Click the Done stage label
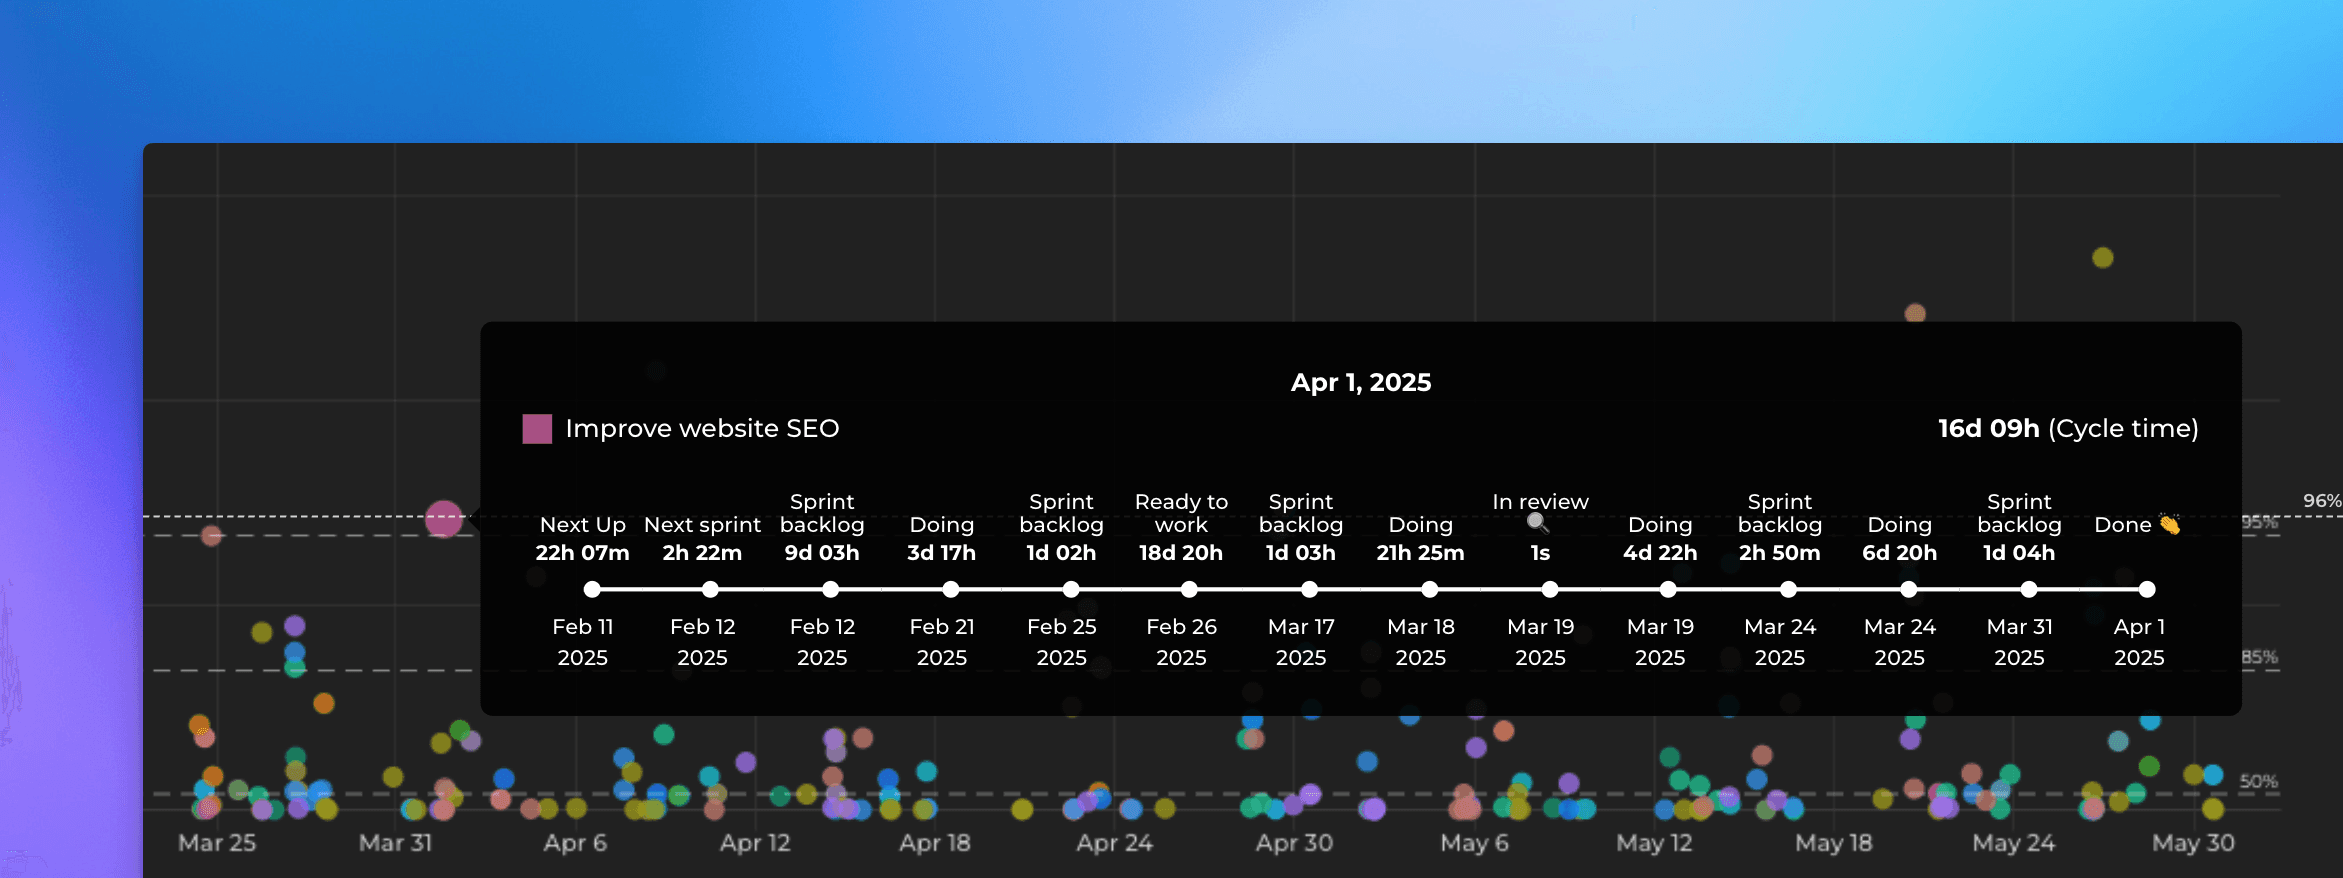 coord(2122,525)
